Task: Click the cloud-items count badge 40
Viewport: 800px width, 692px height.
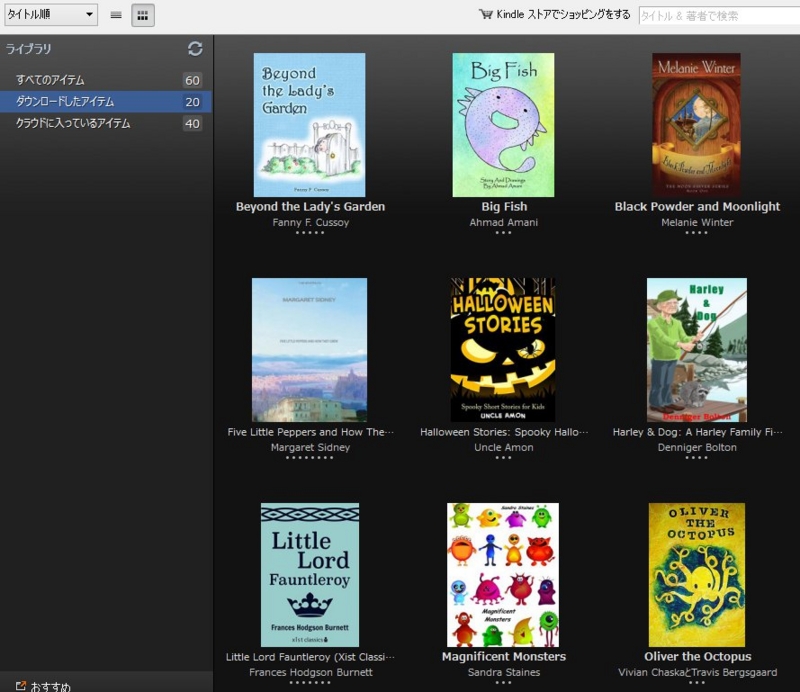Action: click(x=192, y=123)
